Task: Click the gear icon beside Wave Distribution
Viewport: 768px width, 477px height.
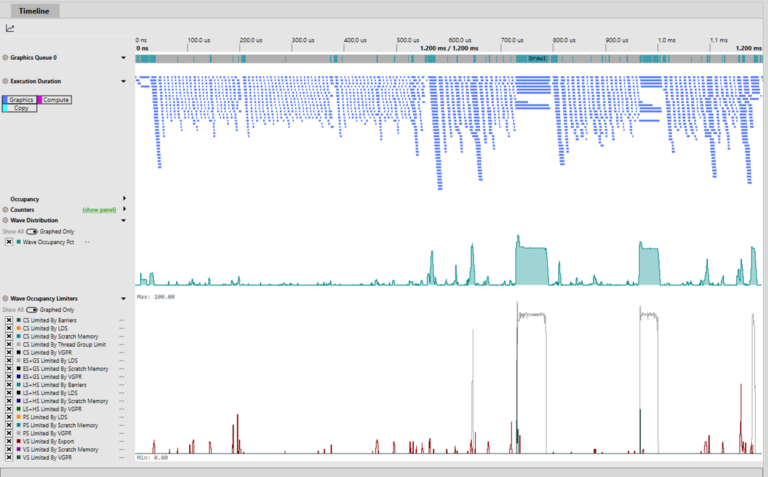Action: [5, 220]
